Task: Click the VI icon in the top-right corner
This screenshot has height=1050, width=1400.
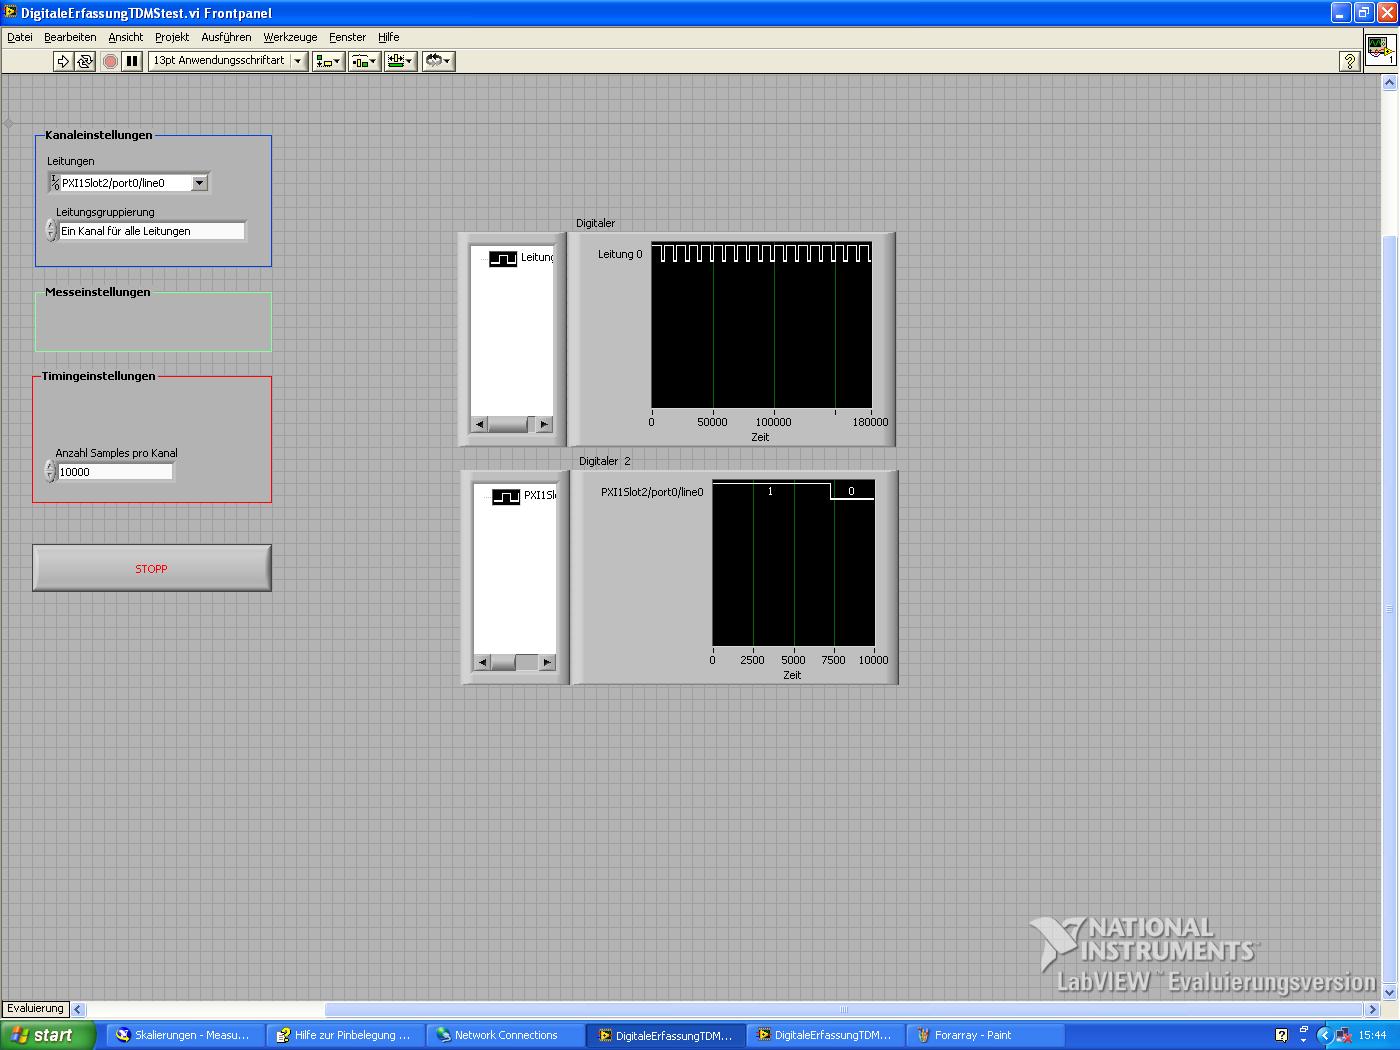Action: point(1381,49)
